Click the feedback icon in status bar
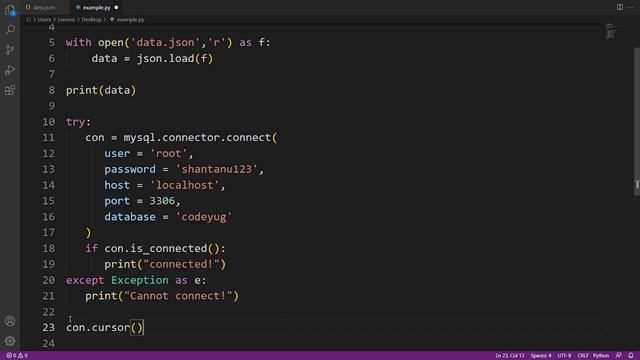The height and width of the screenshot is (360, 640). [619, 356]
